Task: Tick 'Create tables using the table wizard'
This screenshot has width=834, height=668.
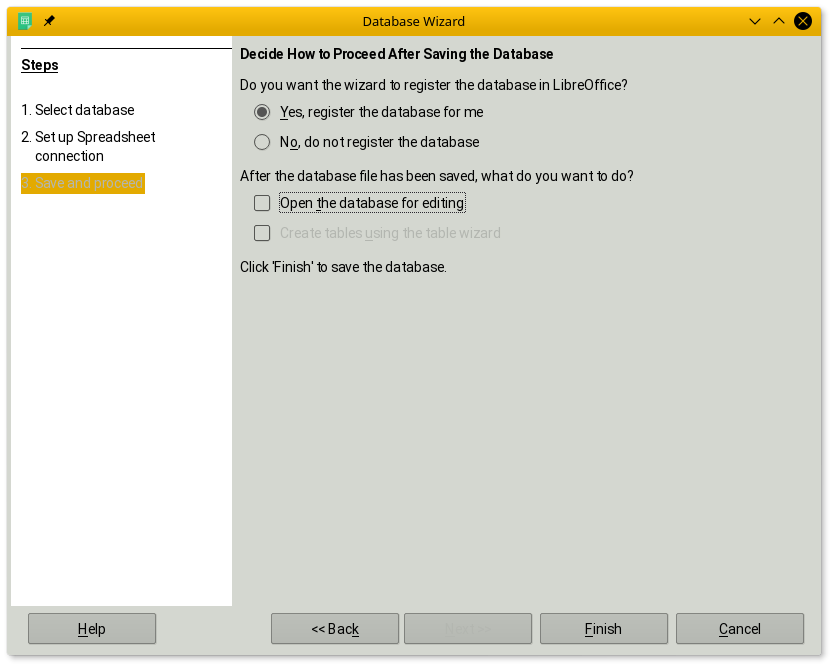Action: [x=262, y=233]
